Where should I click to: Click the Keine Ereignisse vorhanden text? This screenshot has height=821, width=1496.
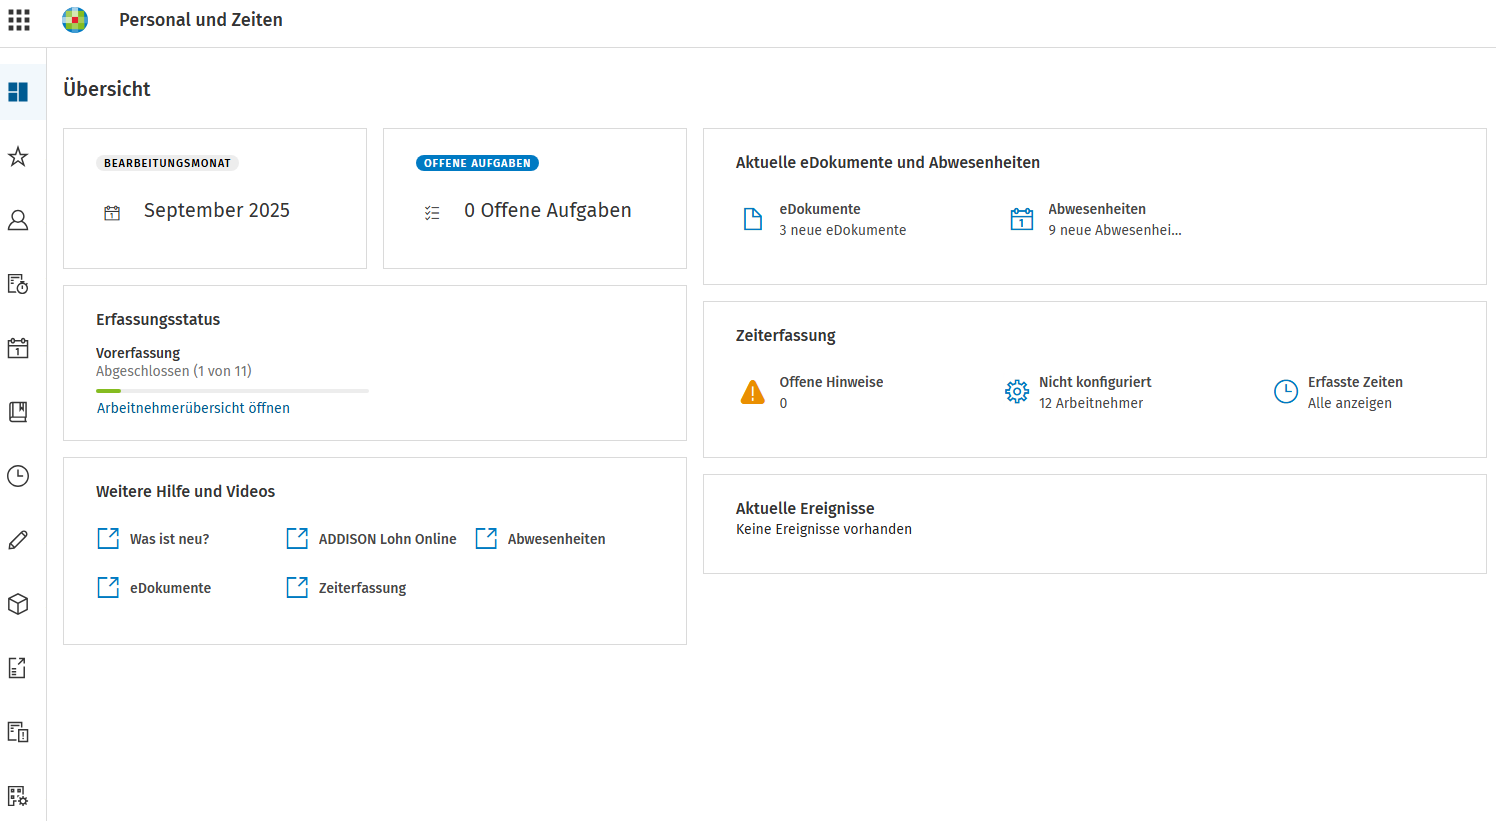(824, 529)
